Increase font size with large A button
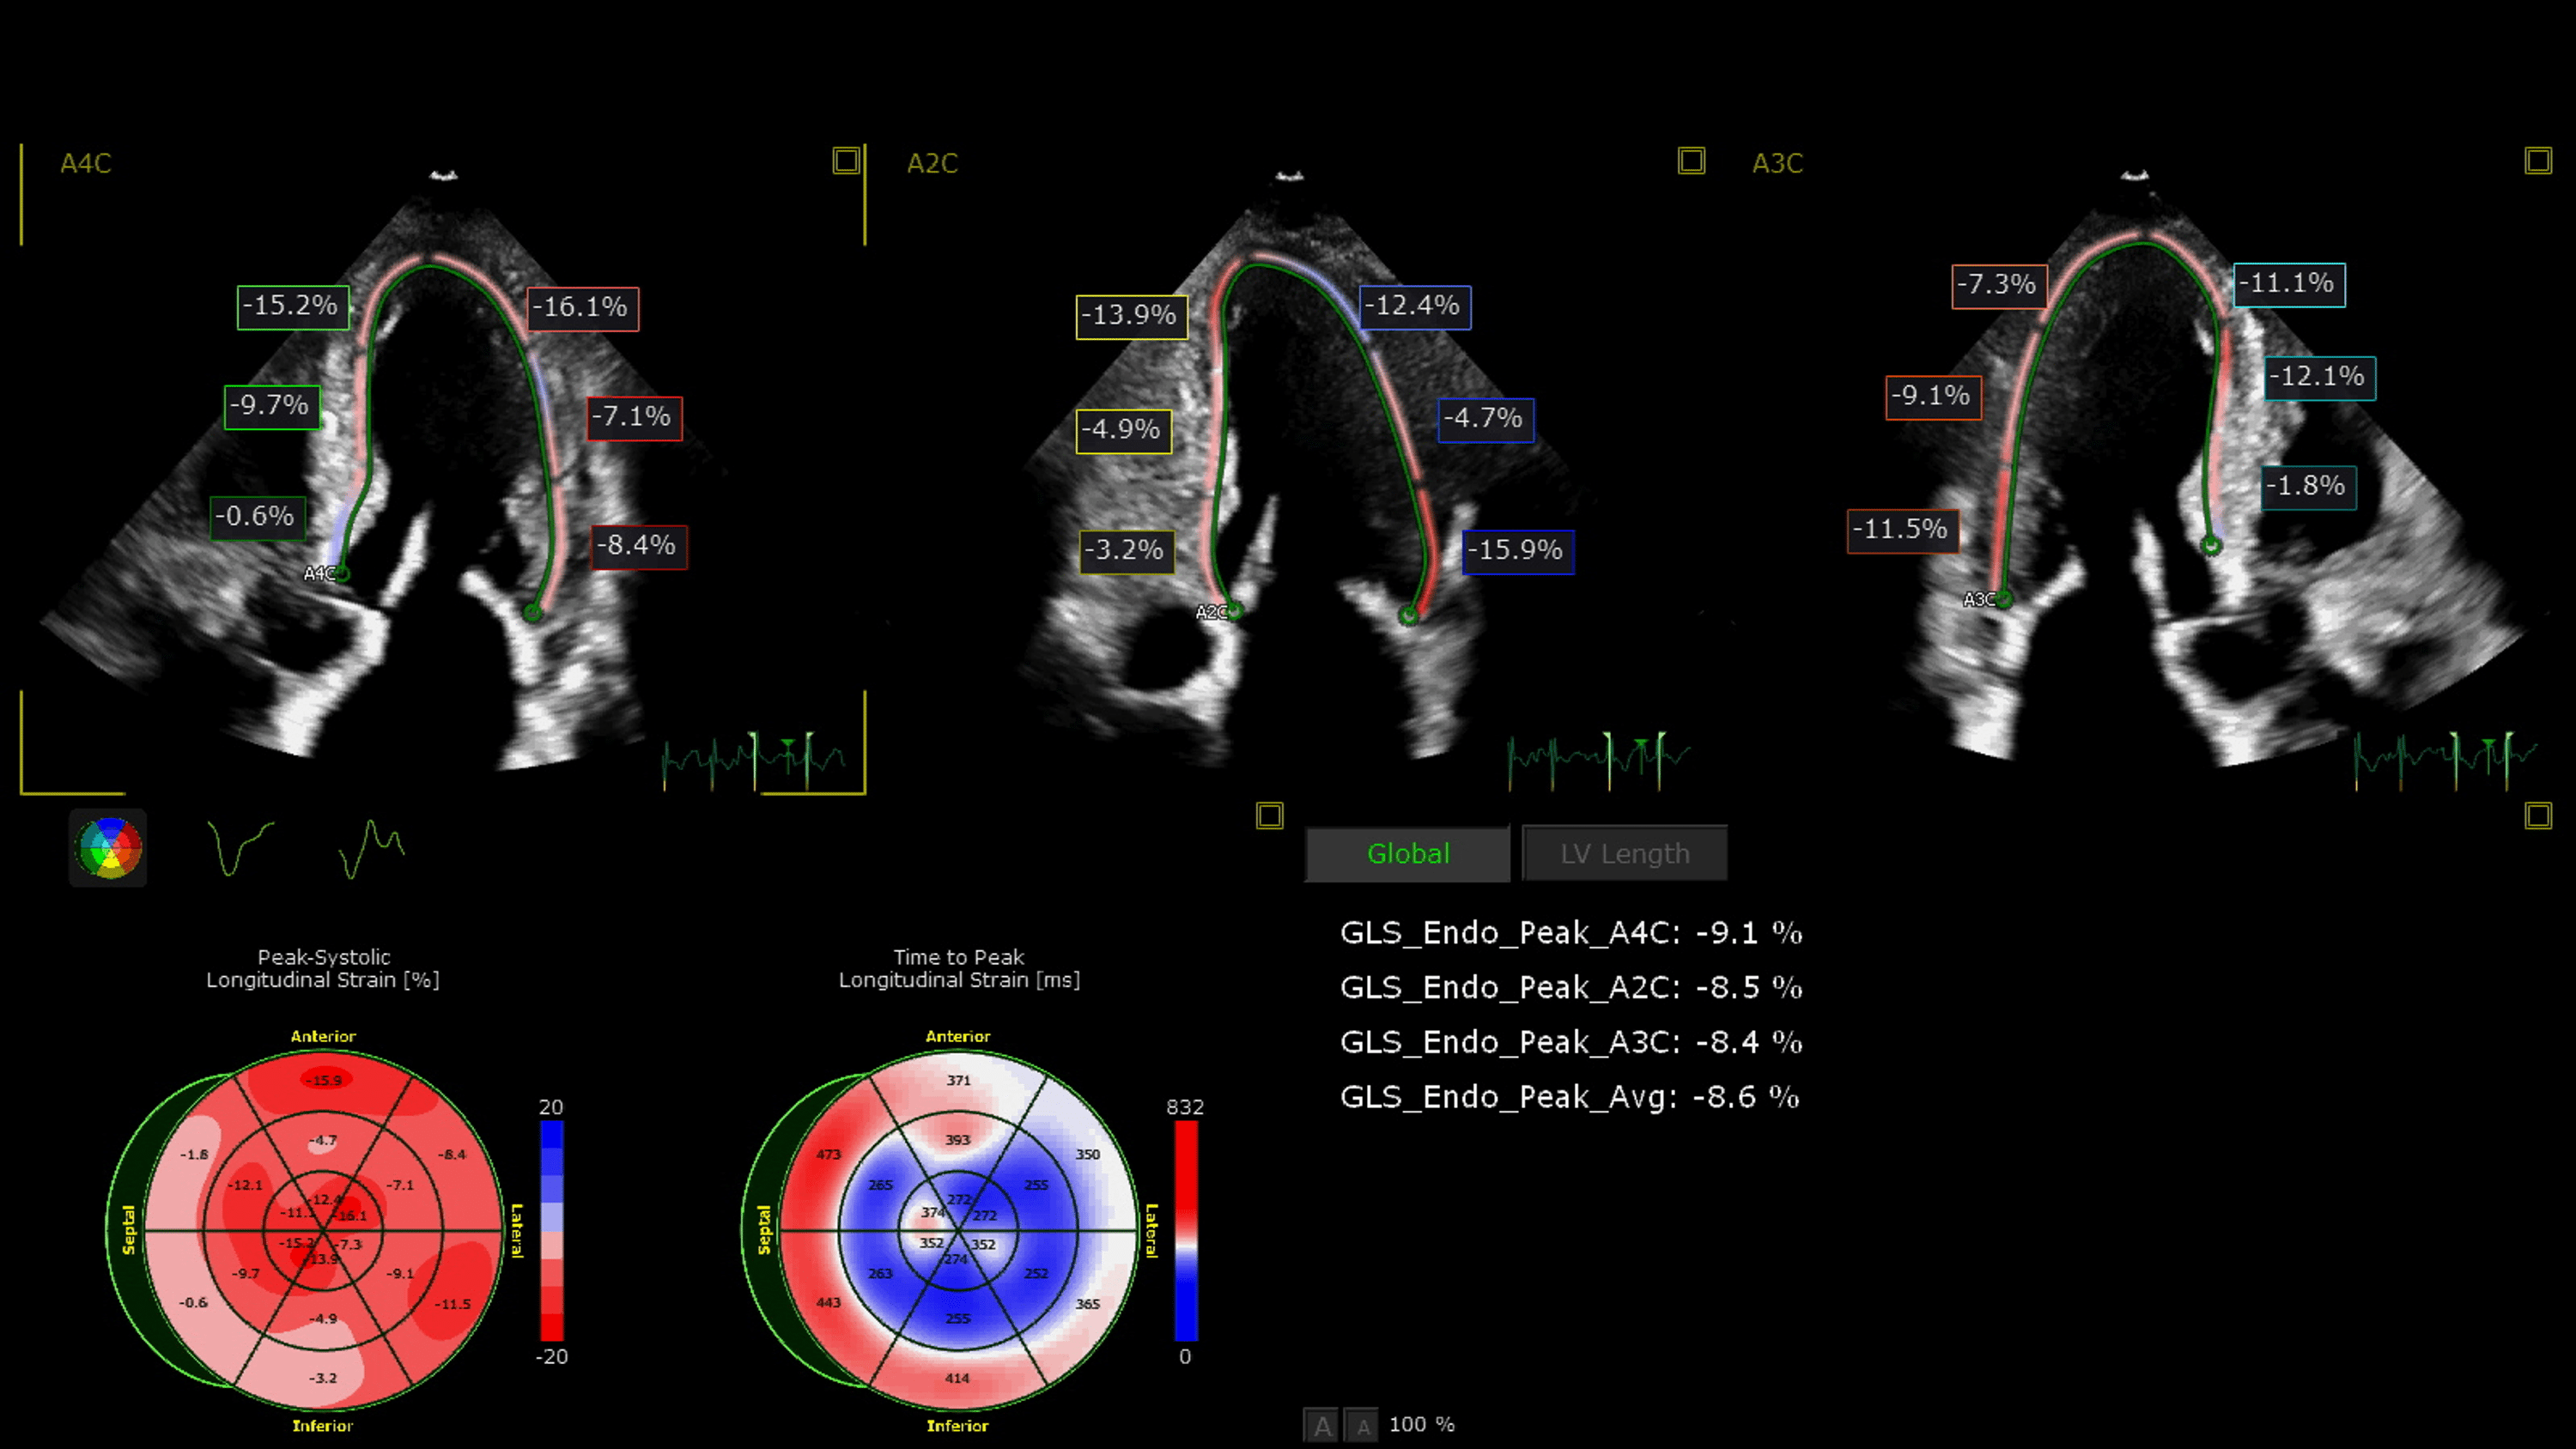2576x1449 pixels. [x=1322, y=1425]
